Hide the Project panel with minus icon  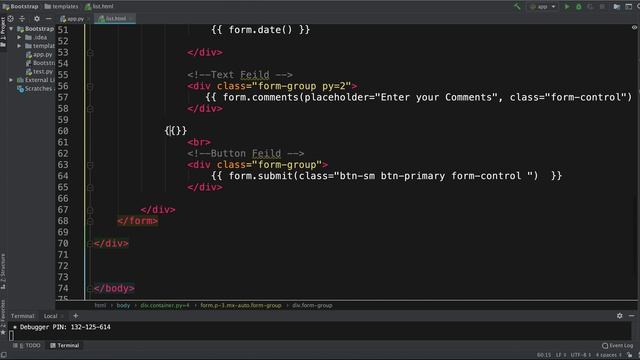(49, 18)
